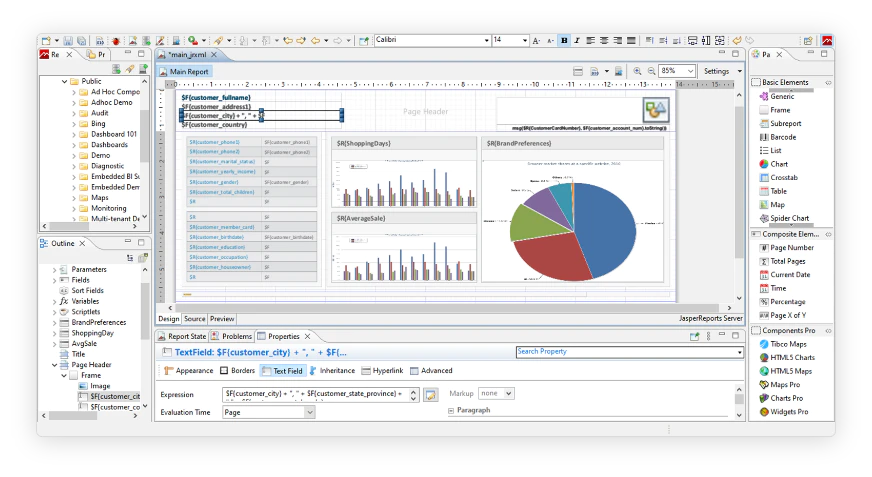Select Crosstab element in palette

pyautogui.click(x=779, y=177)
